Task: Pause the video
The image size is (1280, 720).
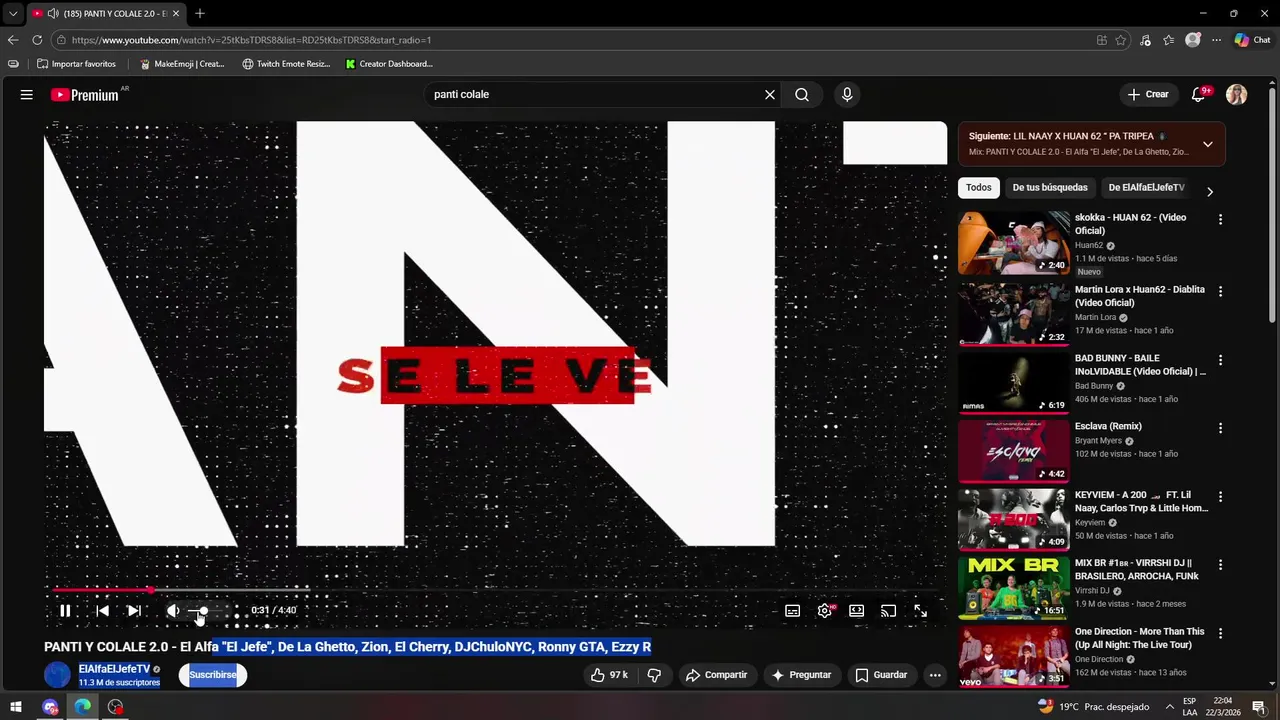Action: point(65,611)
